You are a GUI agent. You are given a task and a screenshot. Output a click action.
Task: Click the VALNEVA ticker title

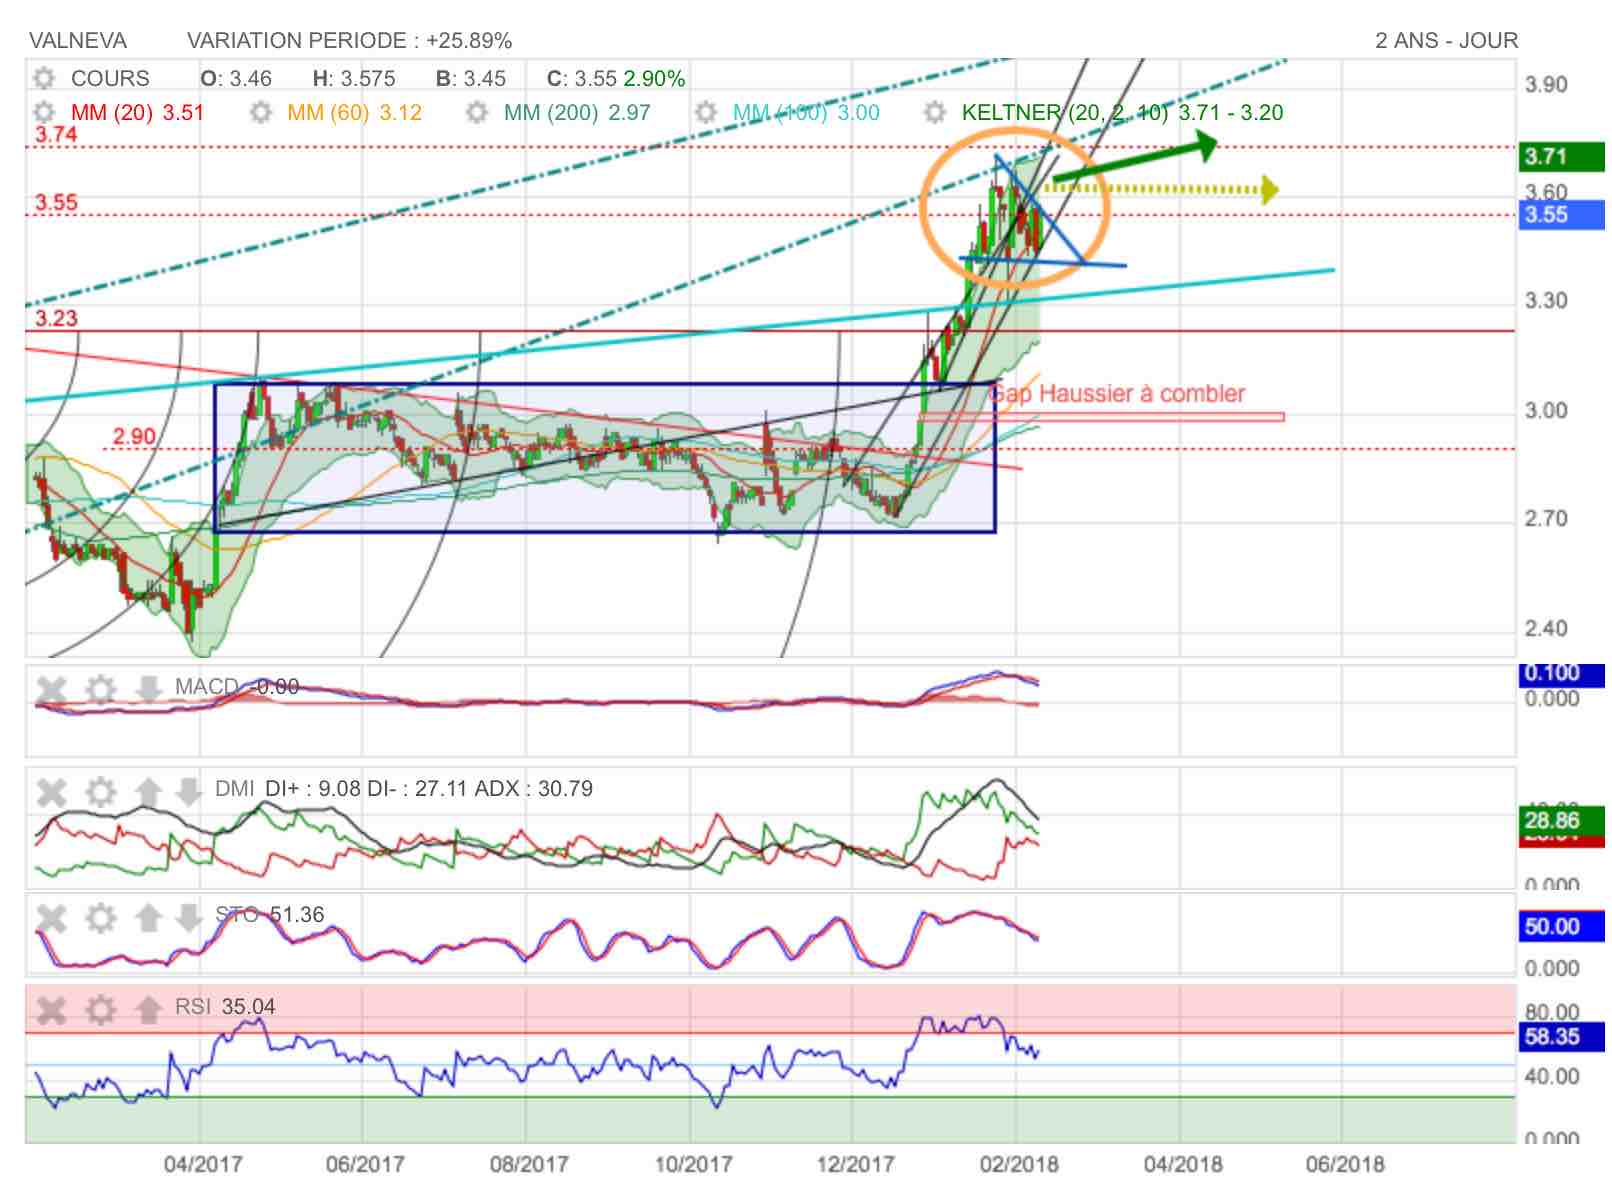click(x=78, y=40)
